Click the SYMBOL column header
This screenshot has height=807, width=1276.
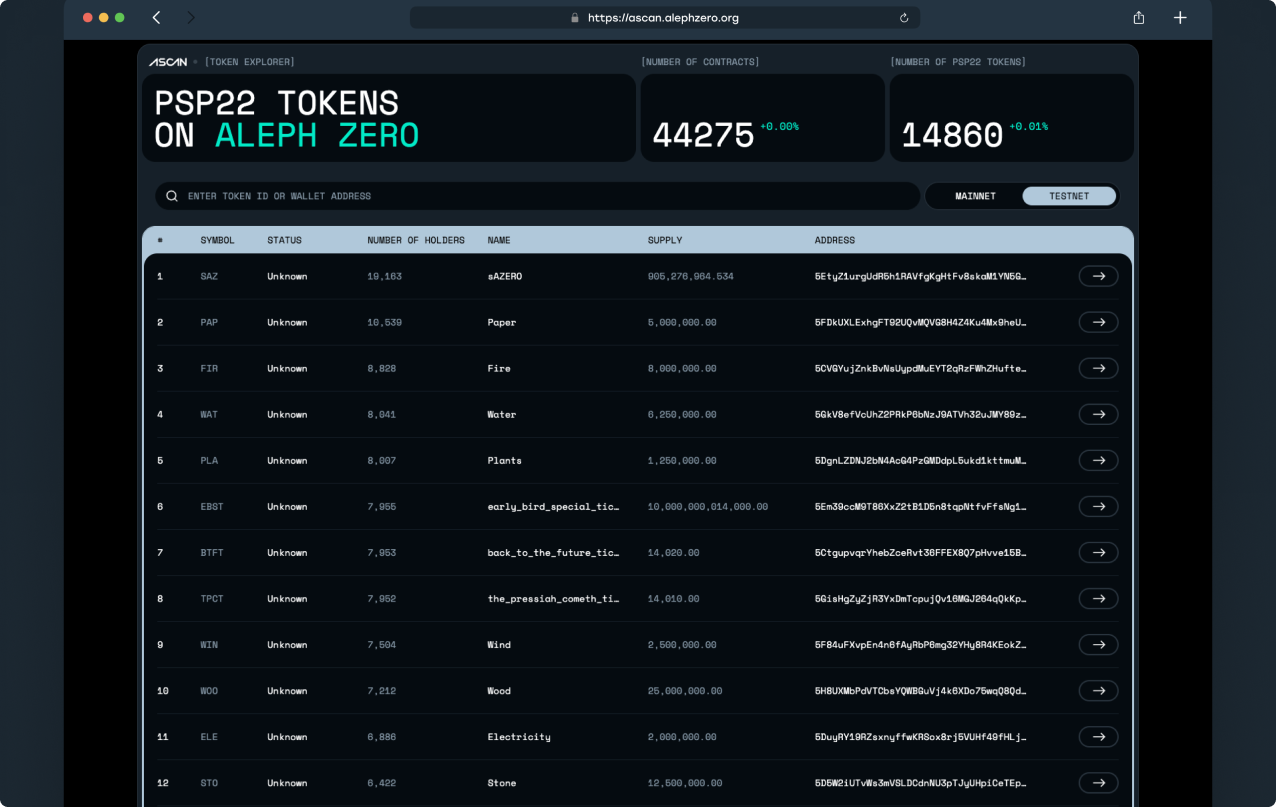click(217, 240)
